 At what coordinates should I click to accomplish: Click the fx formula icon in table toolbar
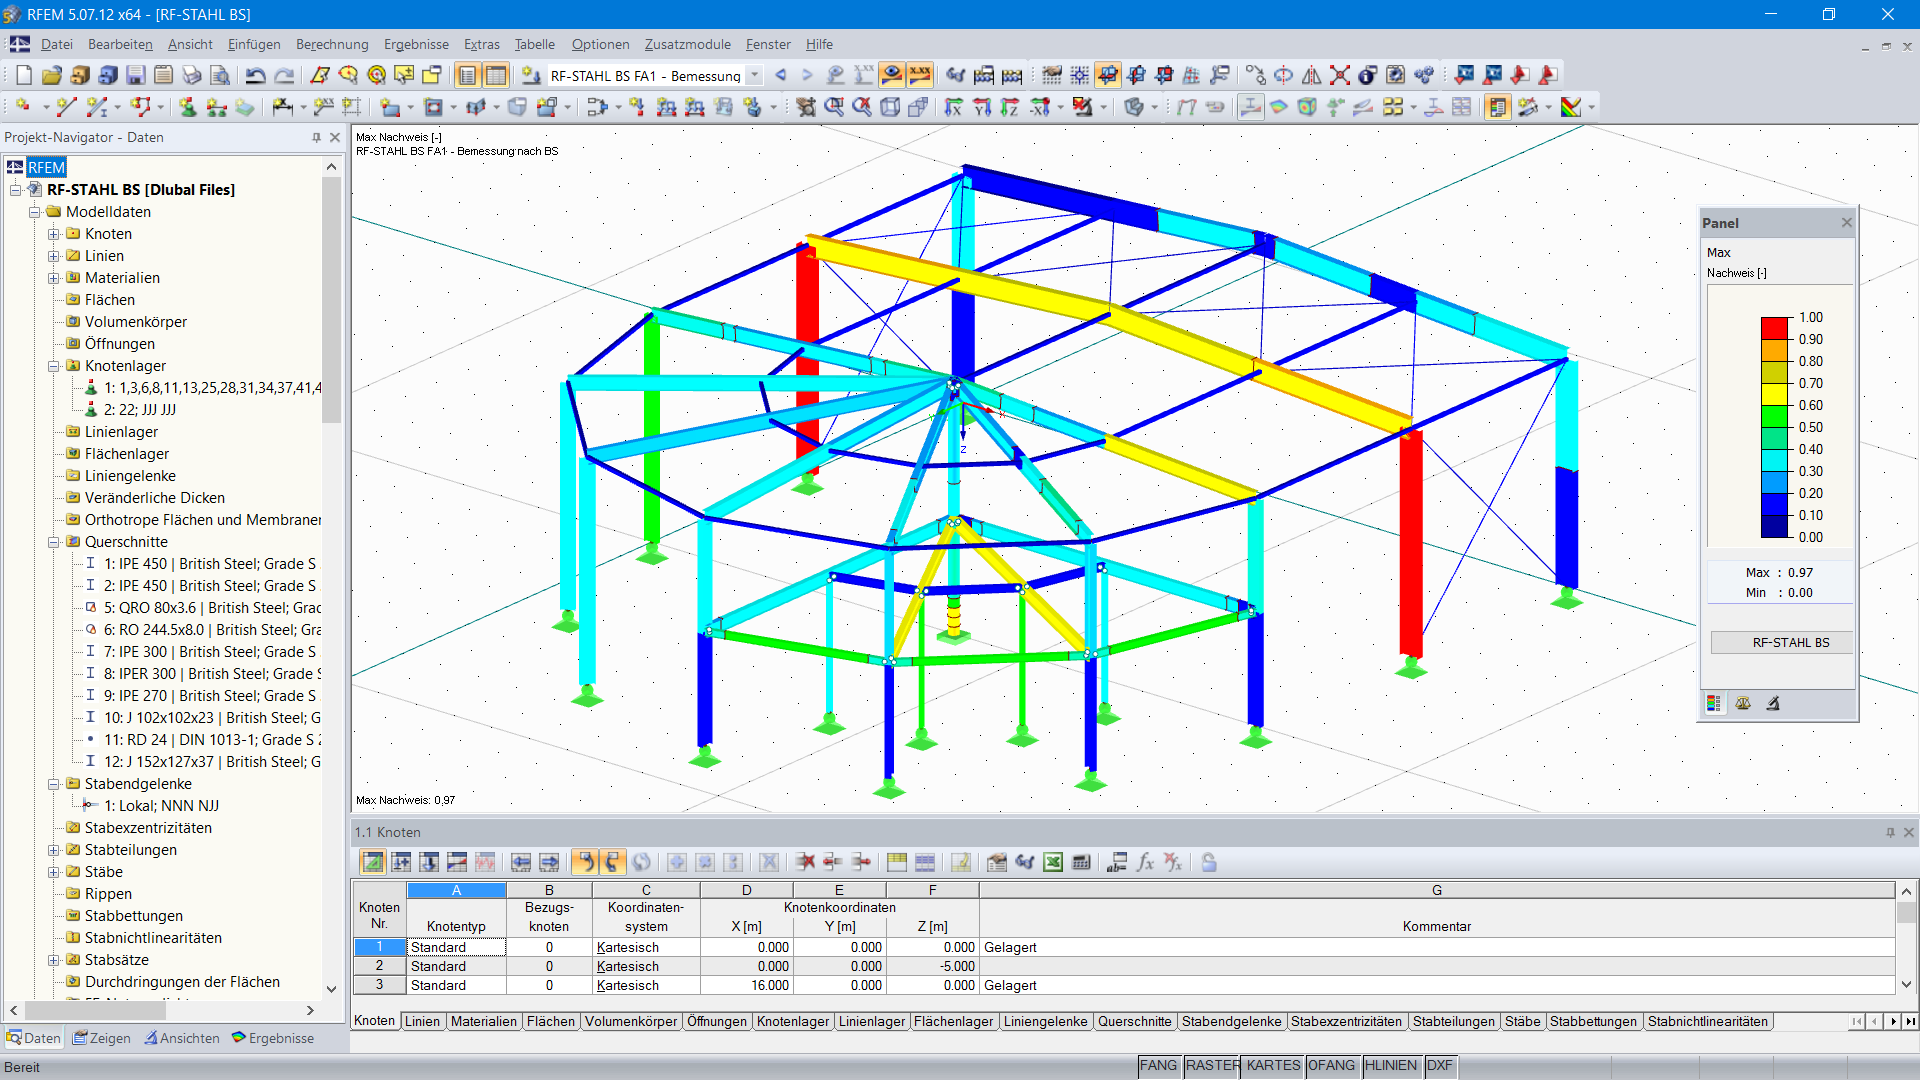1145,862
